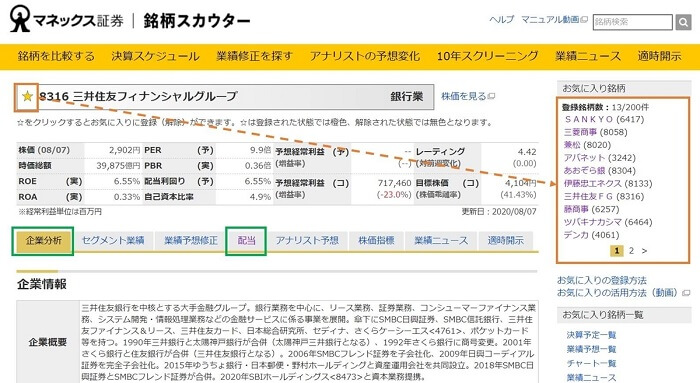Open favorite 藤商事 (6257)

pyautogui.click(x=592, y=209)
